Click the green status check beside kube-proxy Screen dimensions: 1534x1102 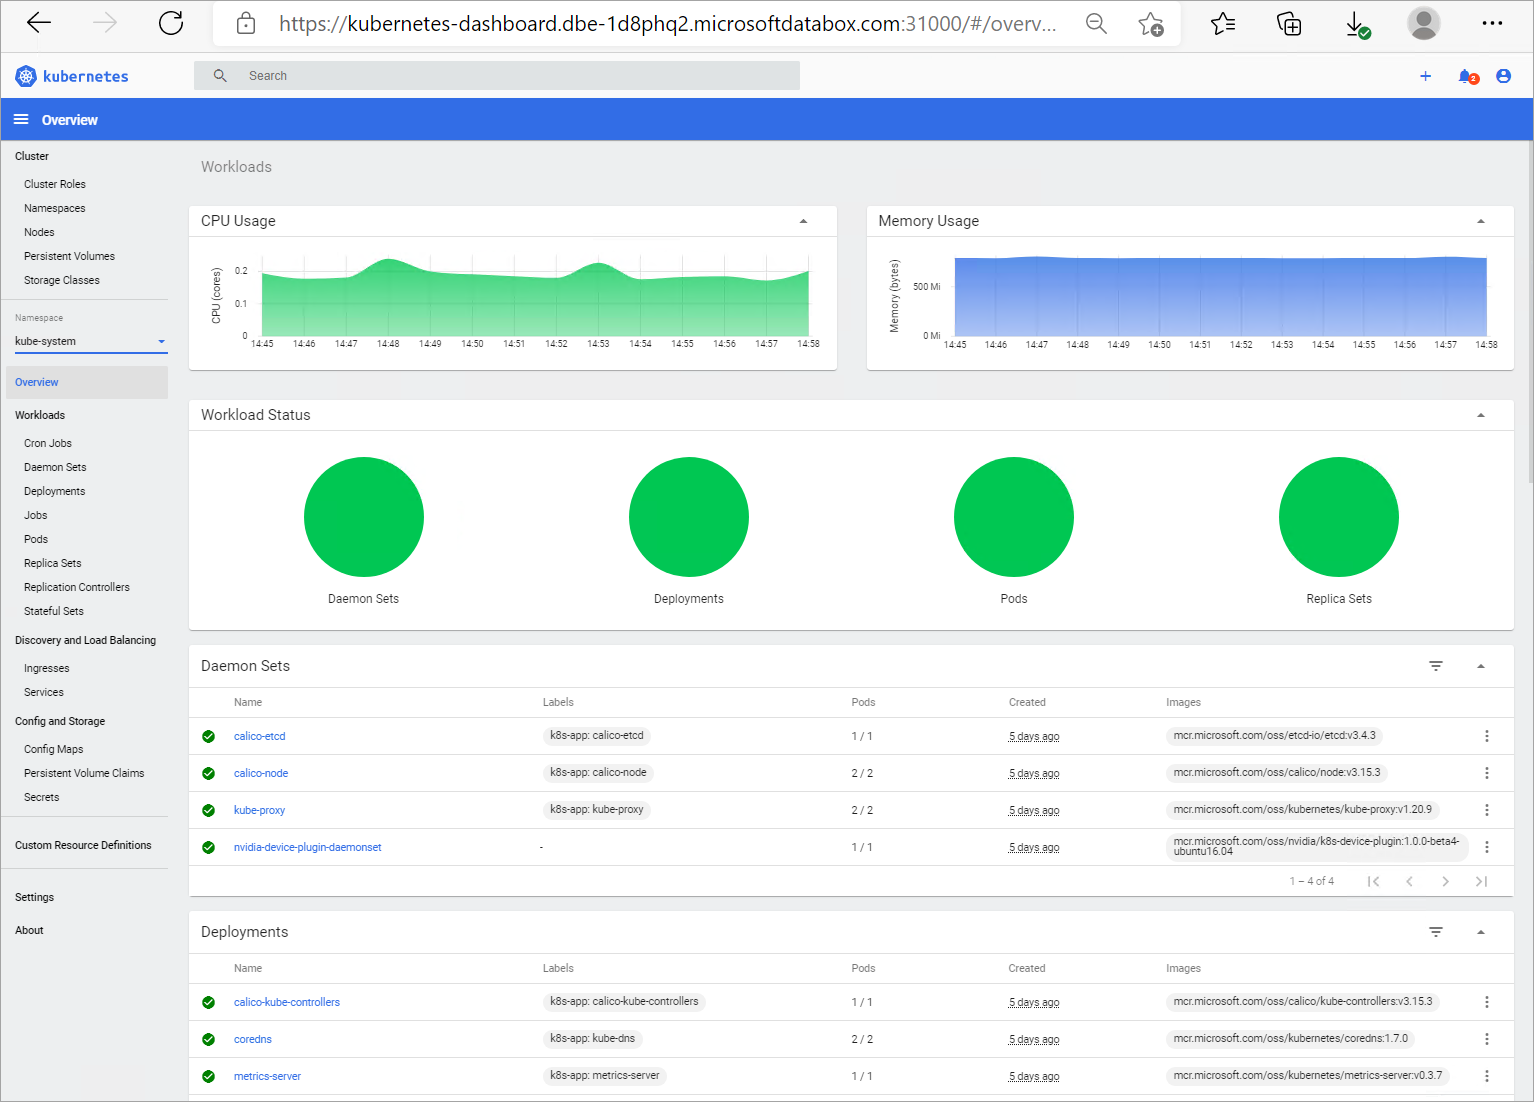(x=208, y=809)
